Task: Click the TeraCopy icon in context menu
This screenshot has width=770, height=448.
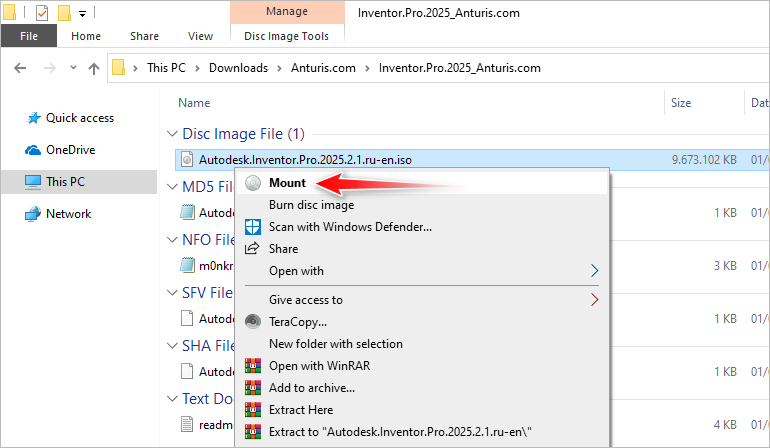Action: pyautogui.click(x=252, y=322)
